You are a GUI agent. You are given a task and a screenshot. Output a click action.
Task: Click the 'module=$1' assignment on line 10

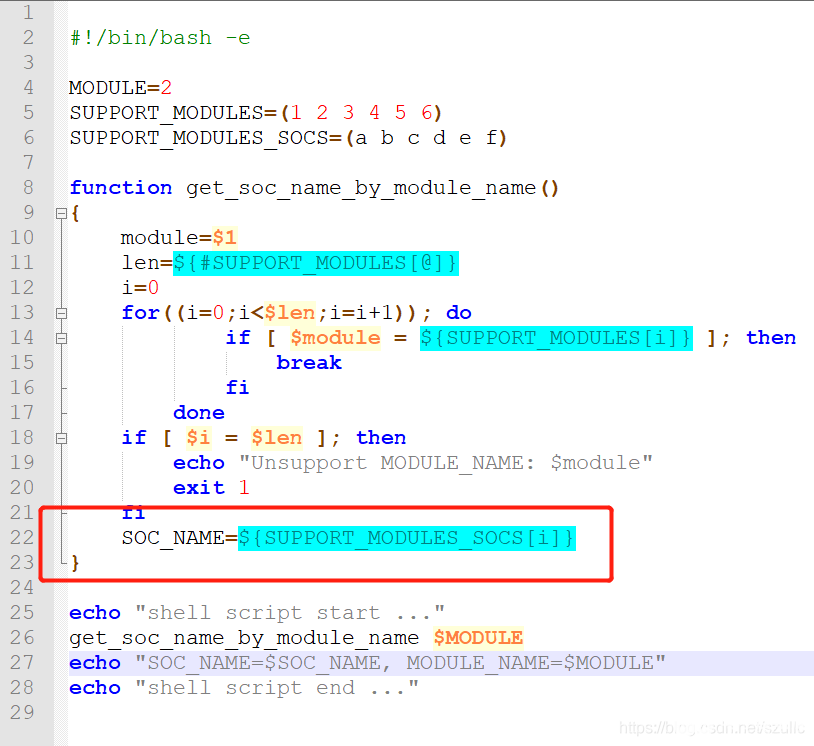coord(179,238)
